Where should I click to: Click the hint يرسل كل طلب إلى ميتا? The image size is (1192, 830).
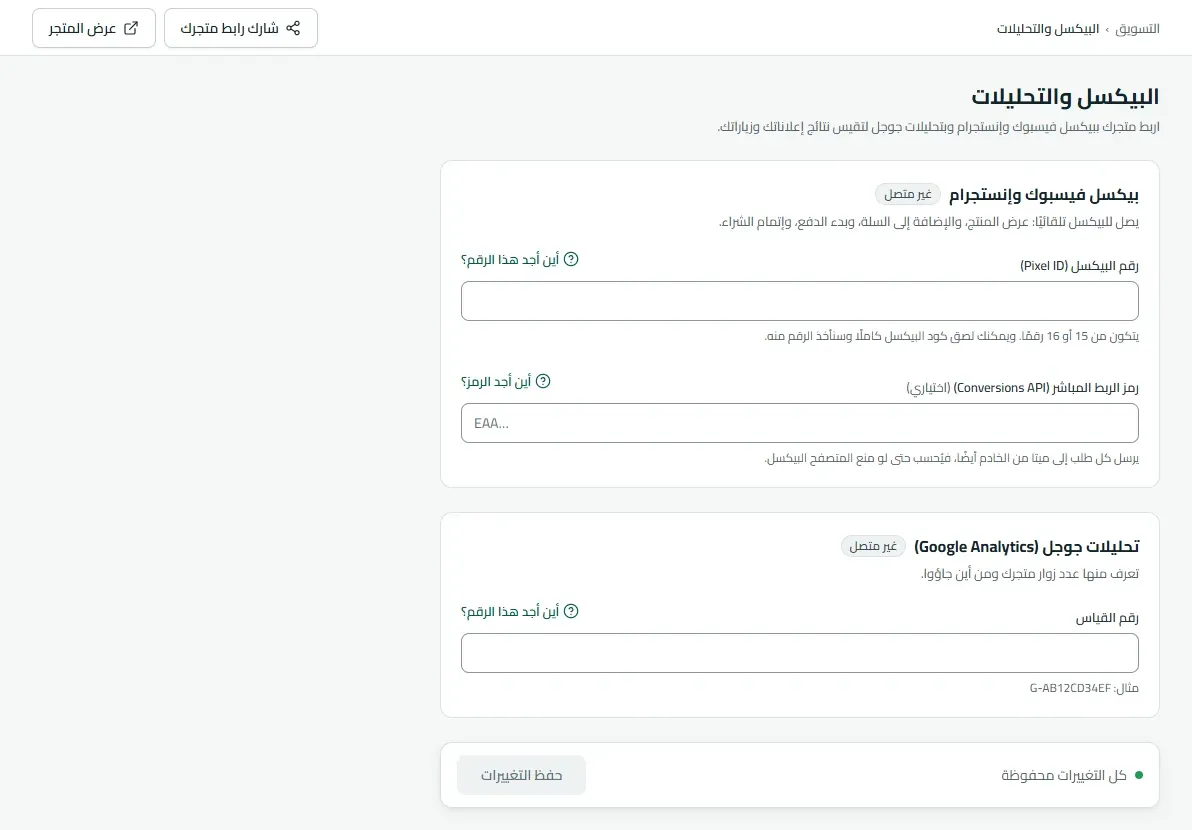tap(952, 458)
